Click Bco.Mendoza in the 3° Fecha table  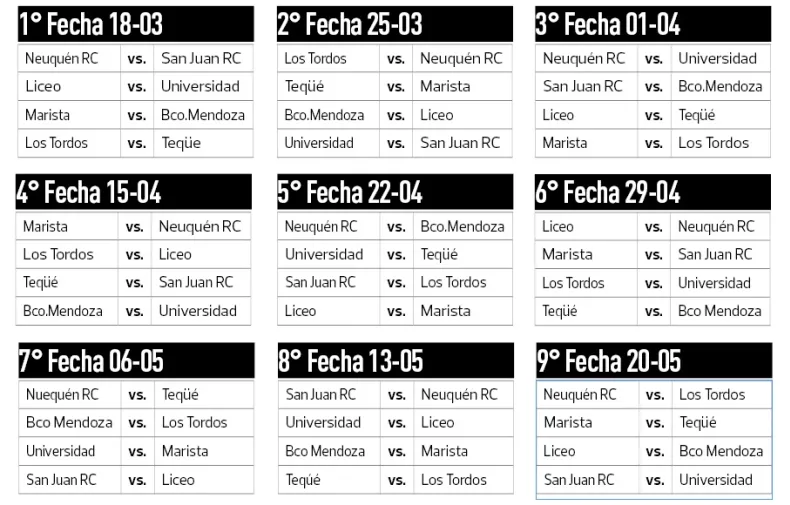coord(720,86)
